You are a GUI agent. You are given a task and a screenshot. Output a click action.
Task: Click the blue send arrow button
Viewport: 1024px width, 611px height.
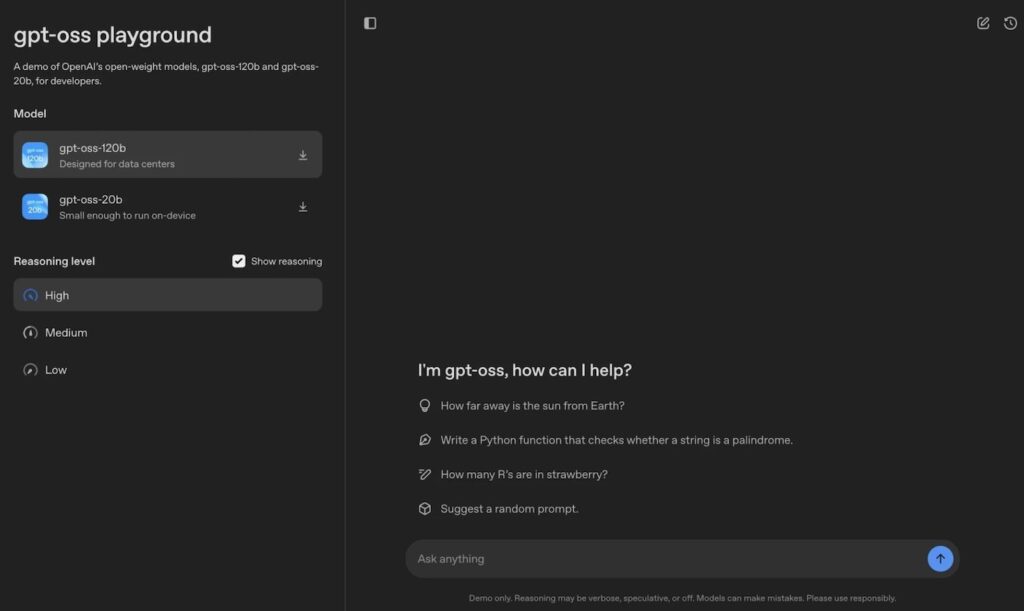940,558
